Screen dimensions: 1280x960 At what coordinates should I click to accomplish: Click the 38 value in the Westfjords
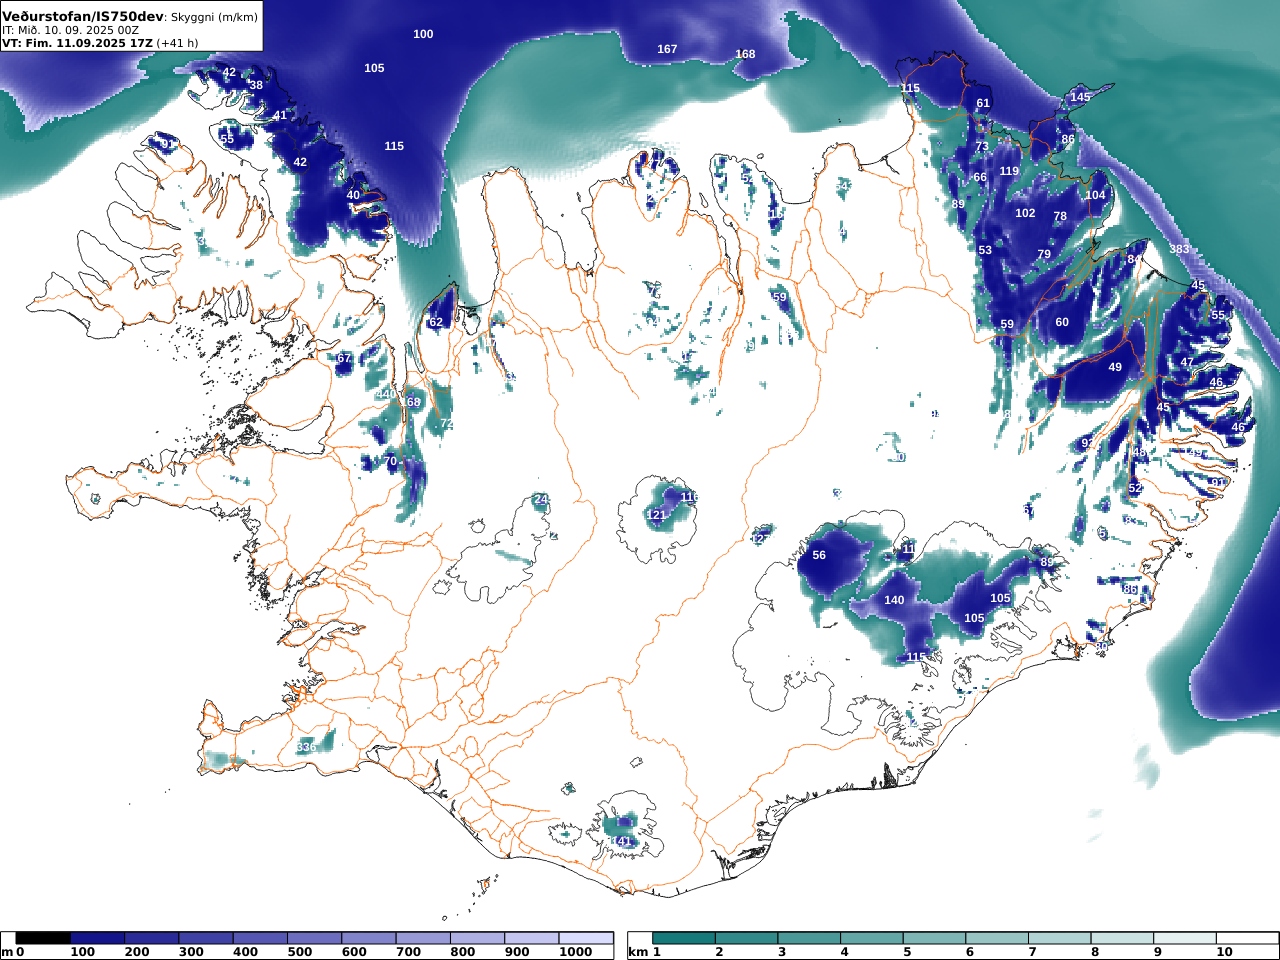(256, 85)
